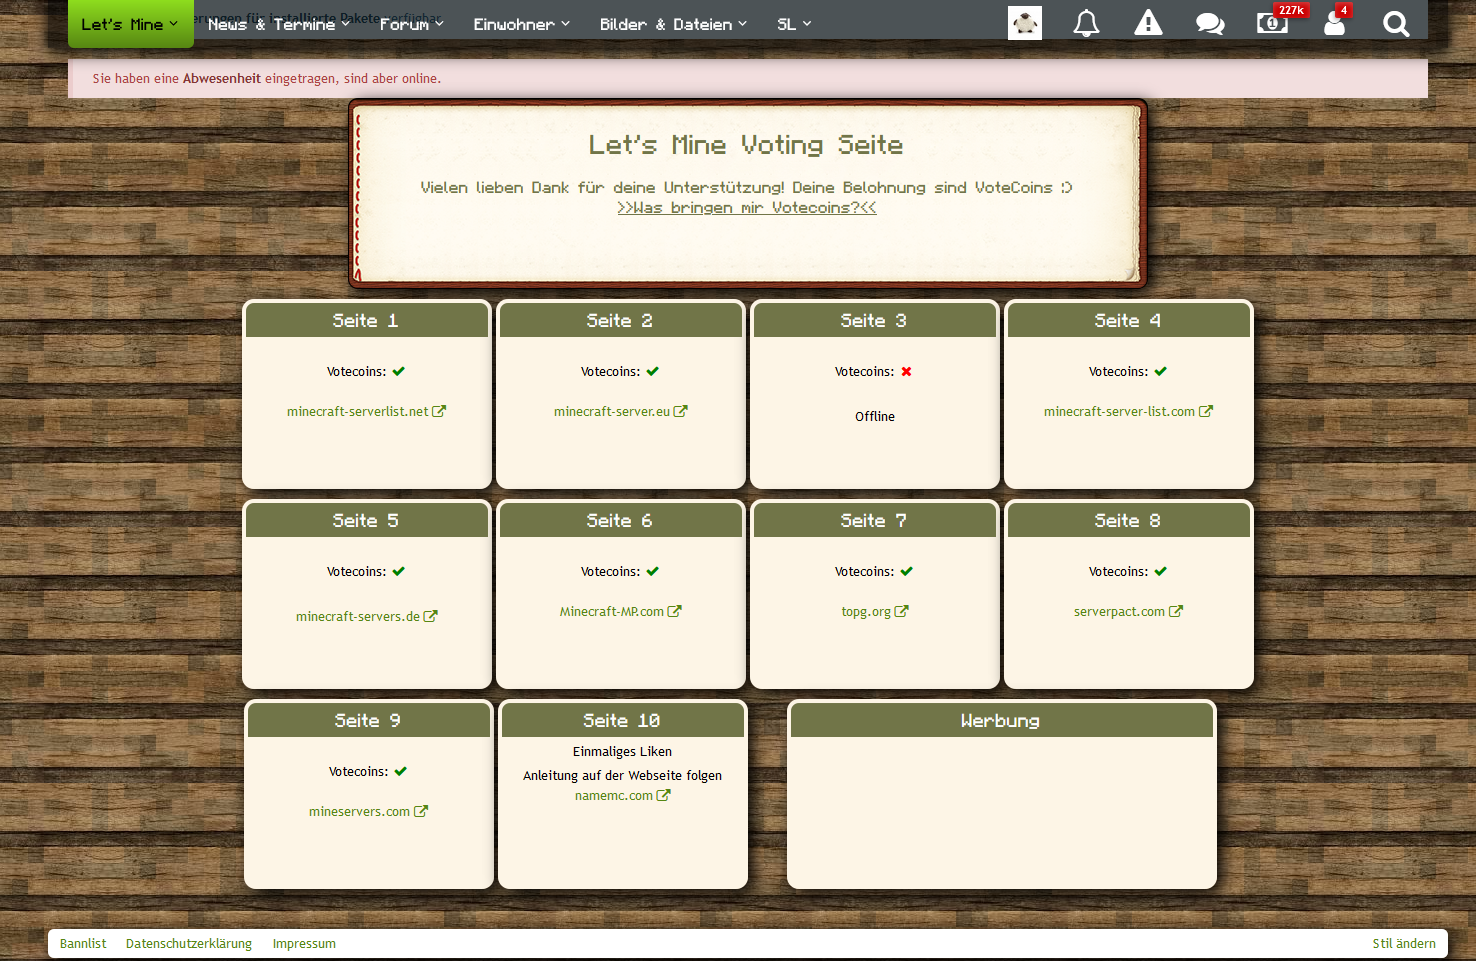Click the warning triangle moderation icon

1148,23
